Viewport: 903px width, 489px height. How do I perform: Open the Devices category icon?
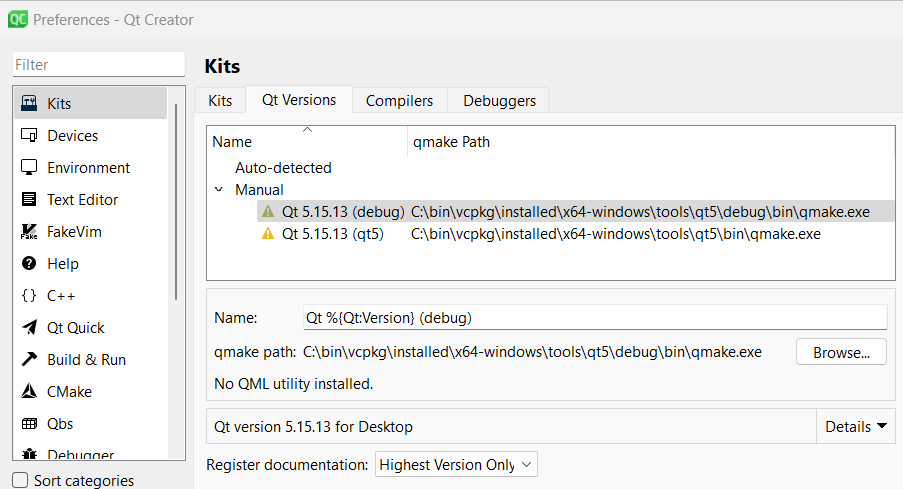[29, 136]
